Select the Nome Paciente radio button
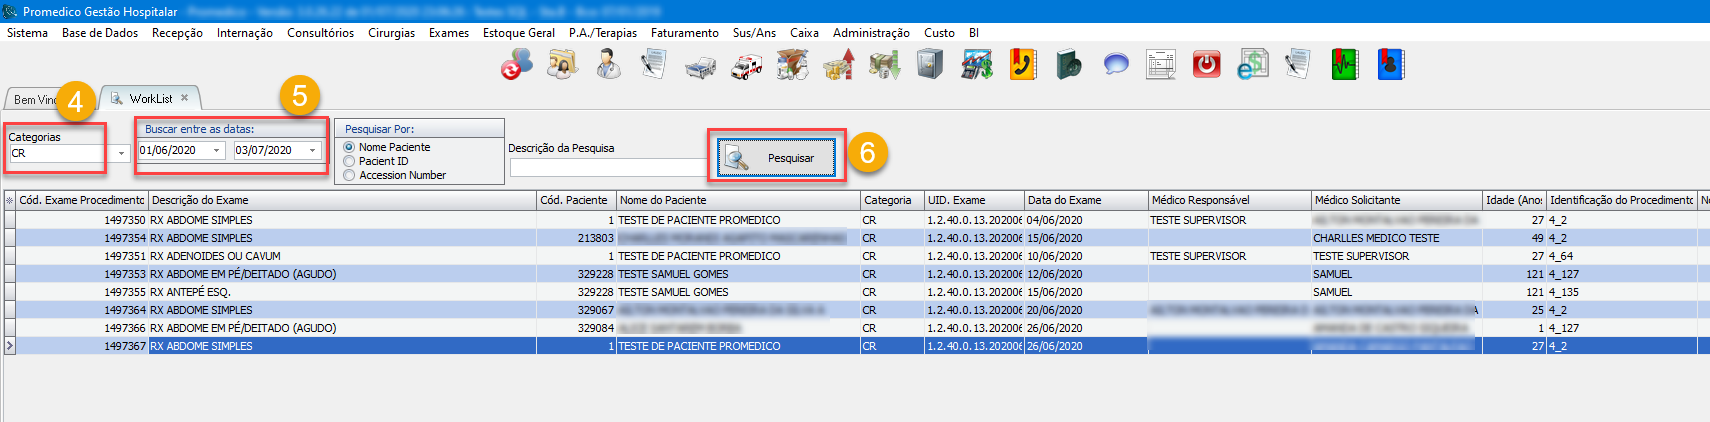This screenshot has height=422, width=1710. (x=349, y=147)
